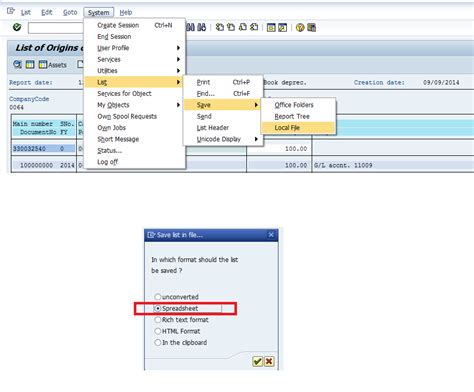
Task: Open the Goto menu
Action: 70,12
